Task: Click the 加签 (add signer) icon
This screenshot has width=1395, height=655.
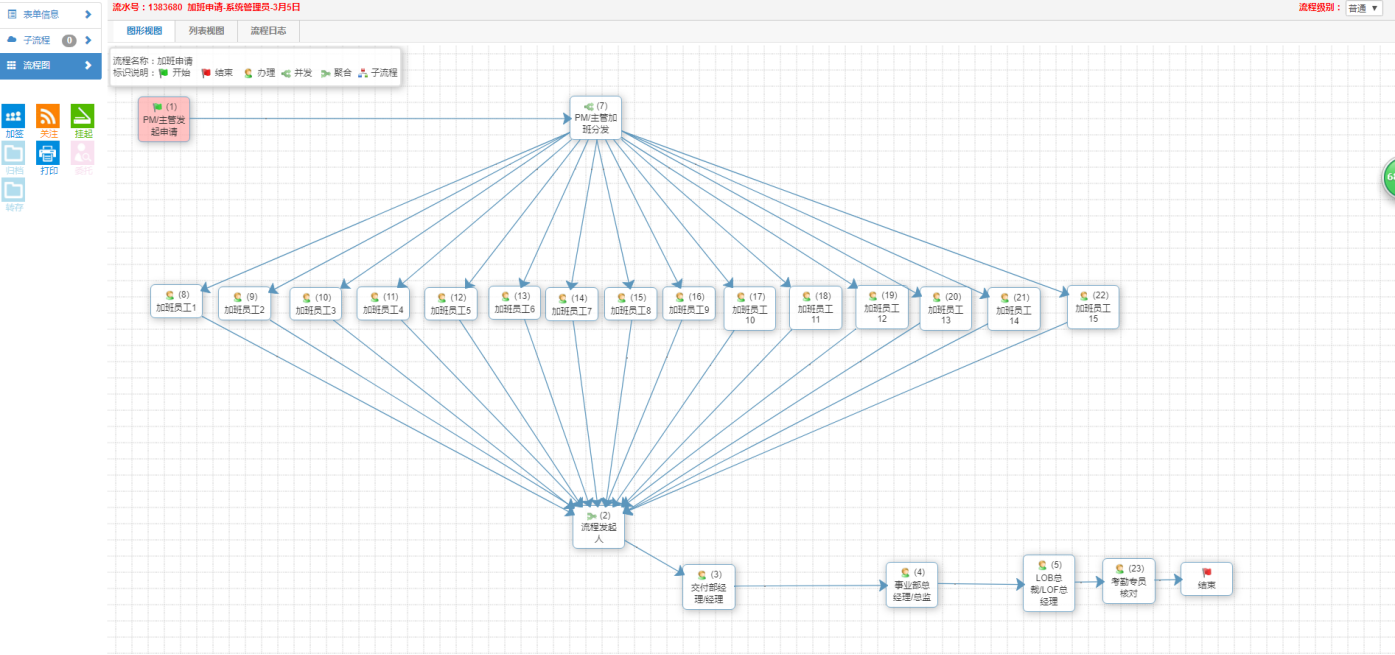Action: coord(14,116)
